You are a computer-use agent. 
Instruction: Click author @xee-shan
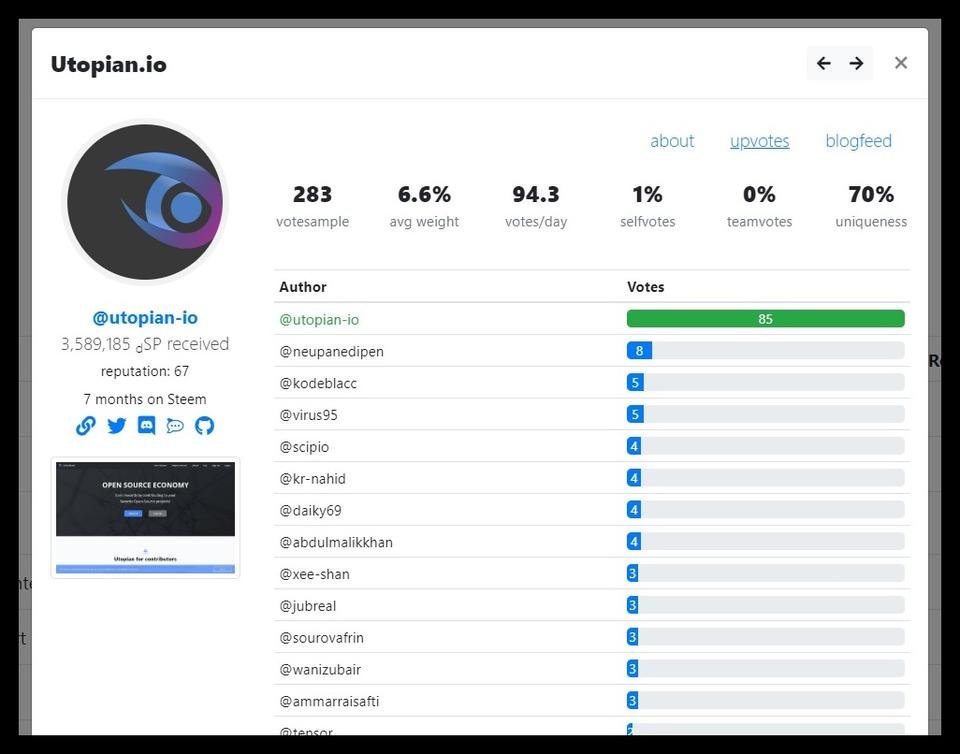(314, 574)
